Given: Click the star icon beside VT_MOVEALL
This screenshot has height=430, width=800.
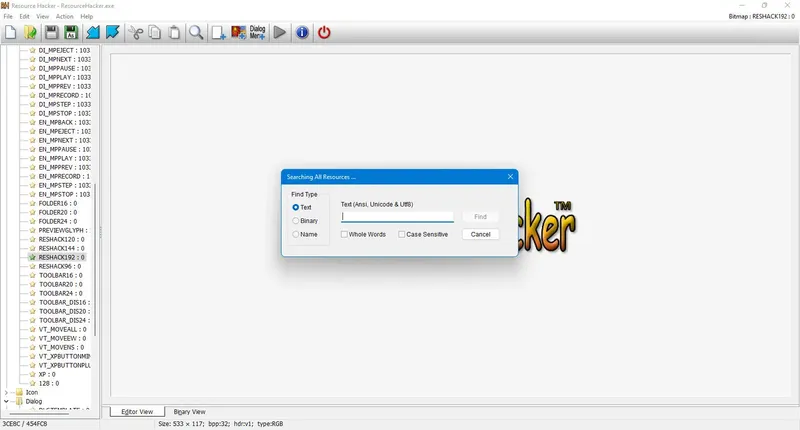Looking at the screenshot, I should [33, 330].
